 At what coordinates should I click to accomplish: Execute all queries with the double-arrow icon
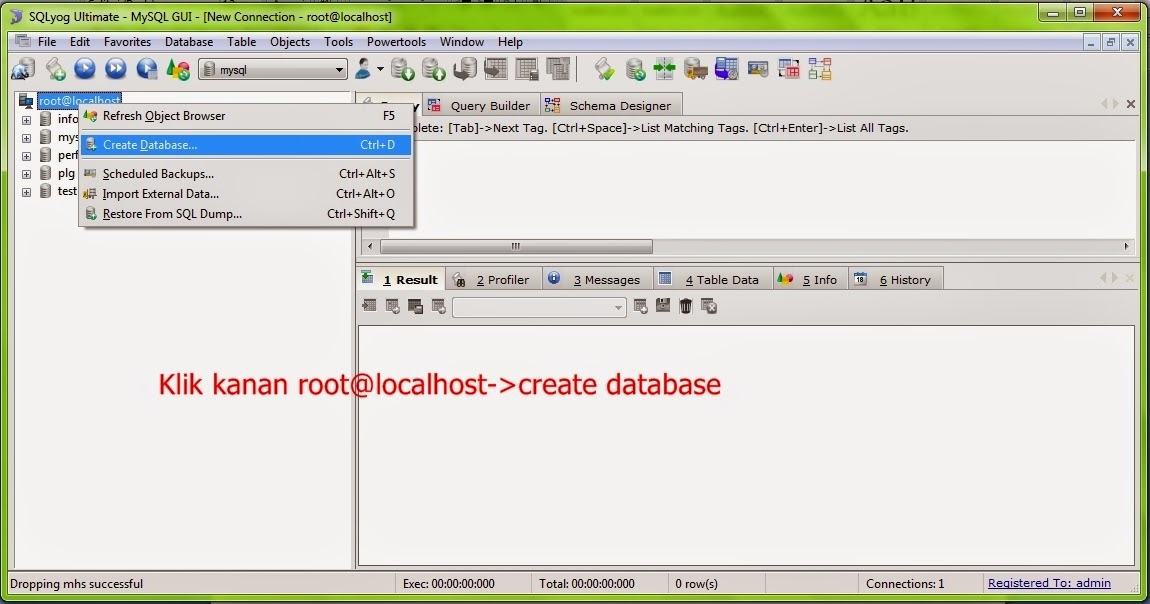116,69
